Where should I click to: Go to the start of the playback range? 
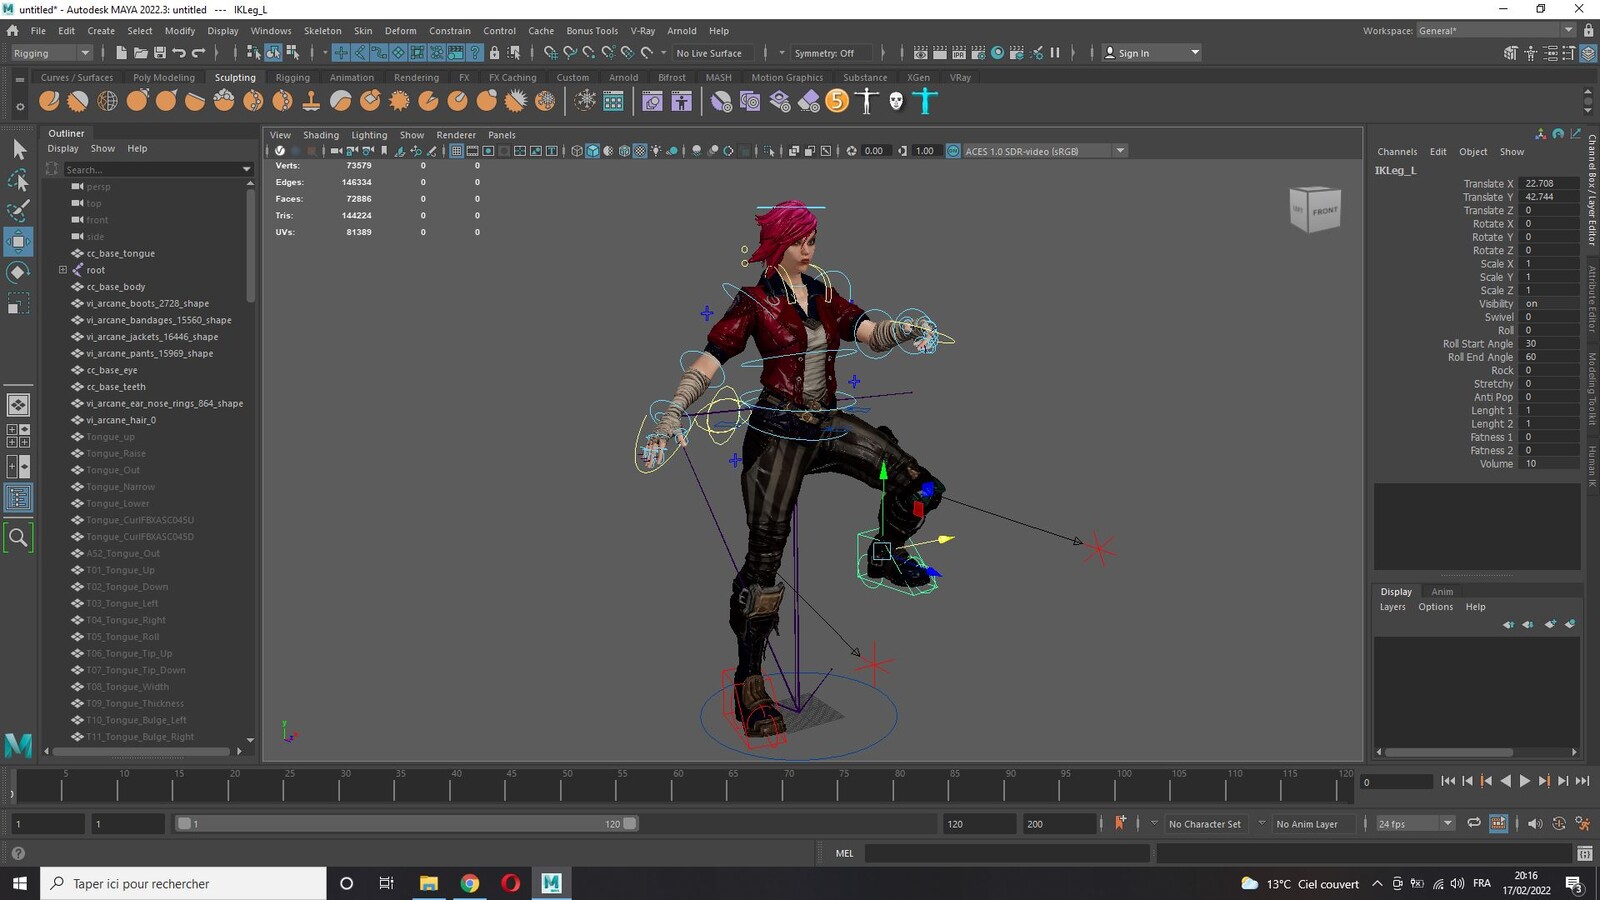1447,781
